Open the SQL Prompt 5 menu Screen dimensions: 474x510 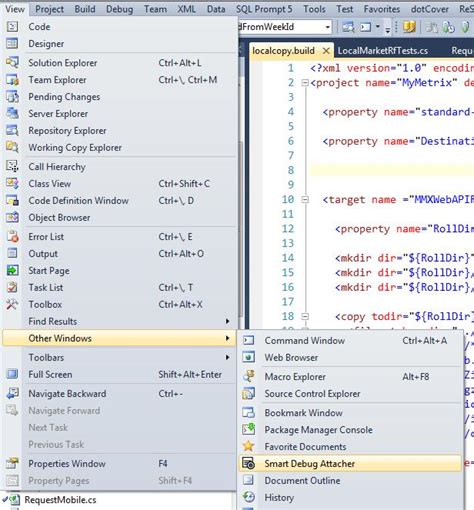264,9
